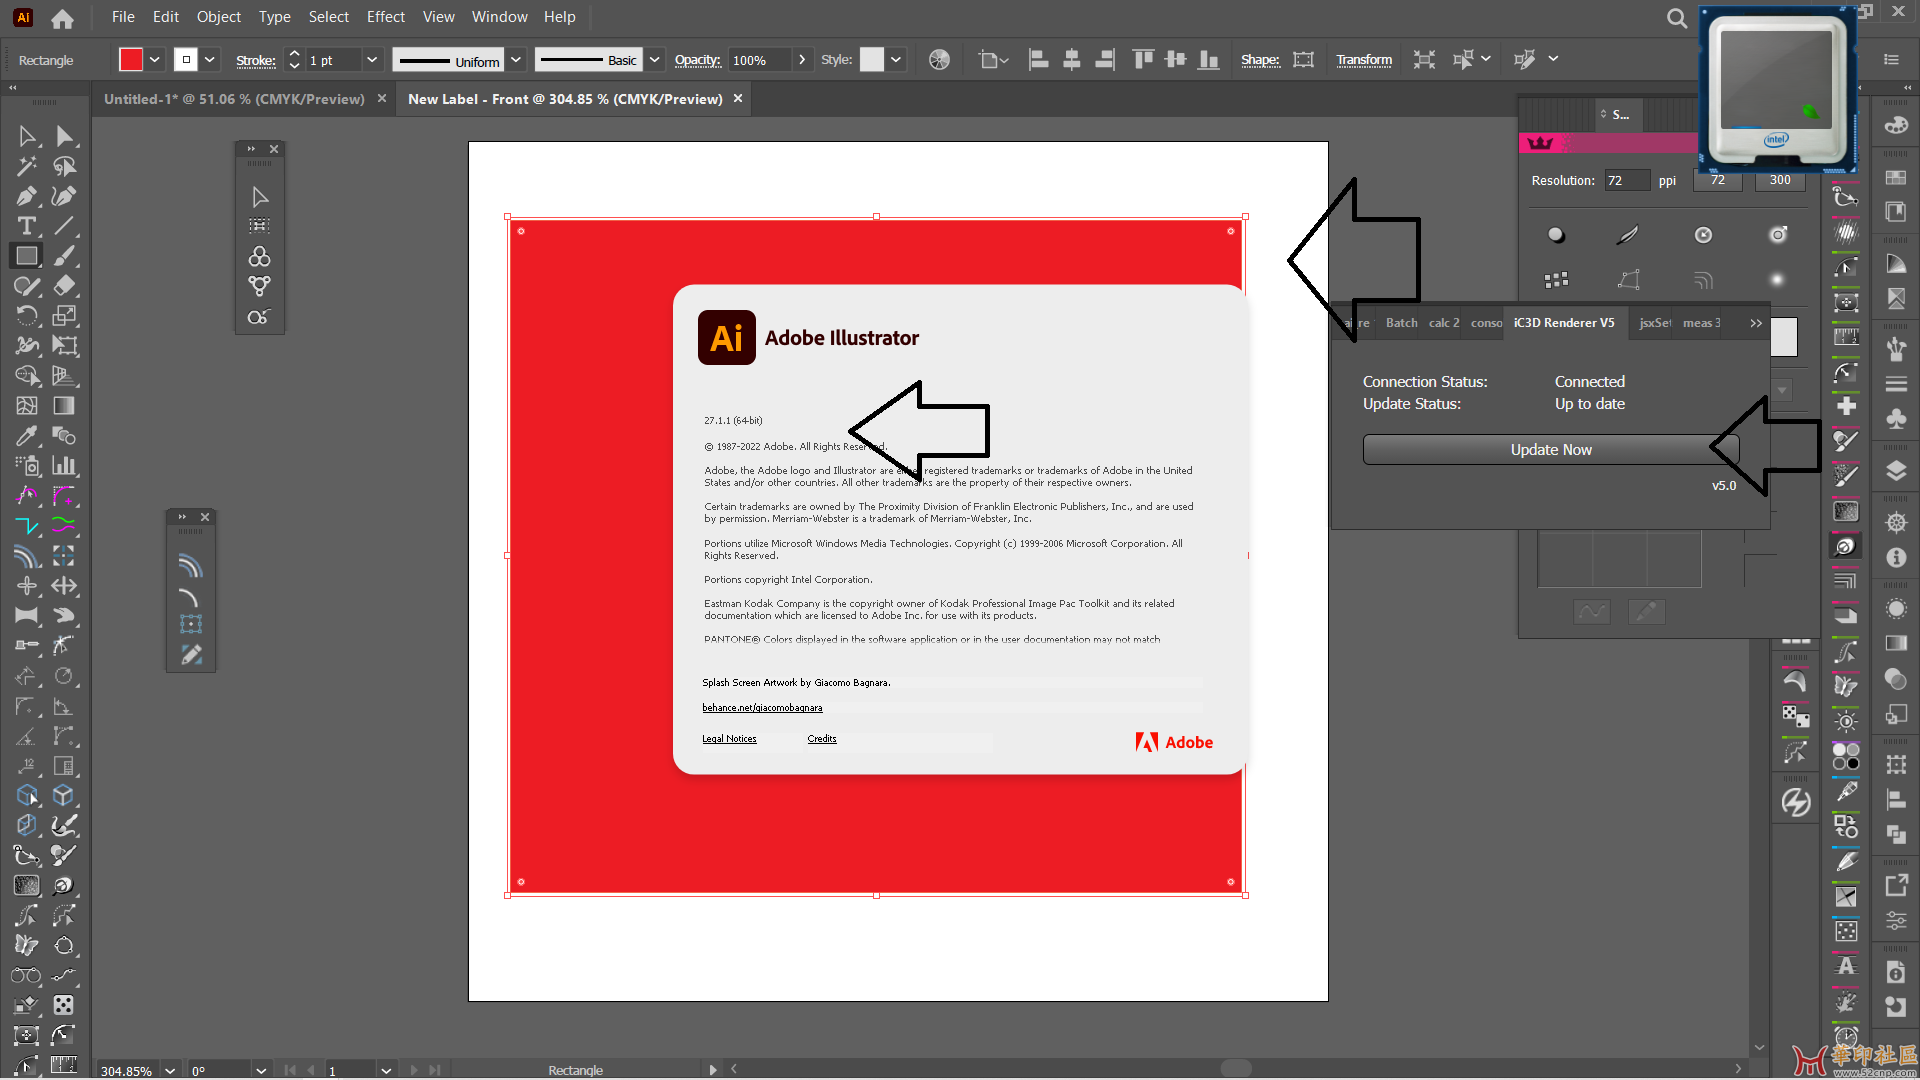Click the Update Now button
1920x1080 pixels.
pos(1550,450)
